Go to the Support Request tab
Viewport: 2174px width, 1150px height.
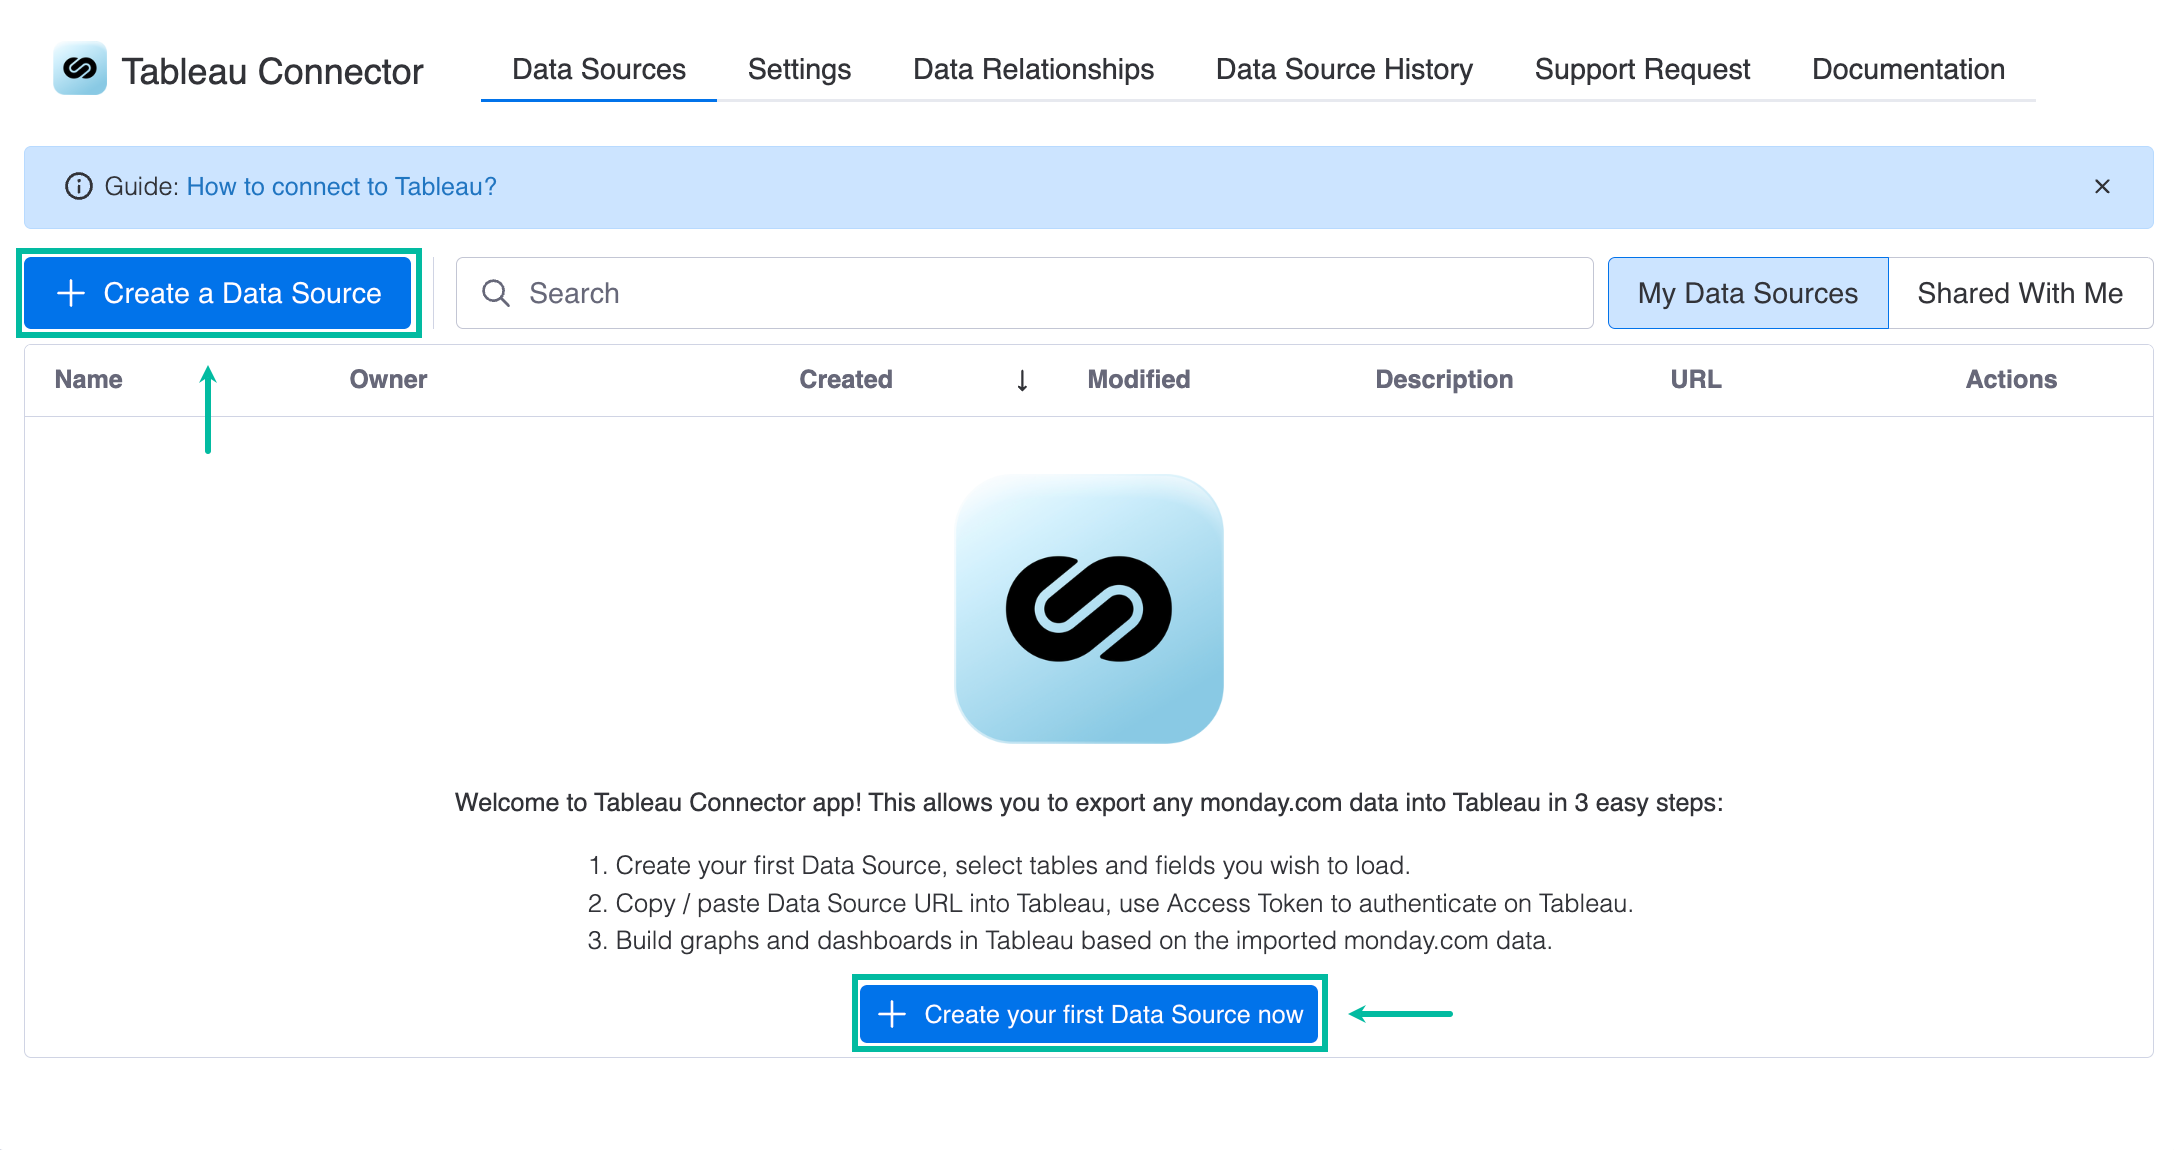click(x=1642, y=70)
